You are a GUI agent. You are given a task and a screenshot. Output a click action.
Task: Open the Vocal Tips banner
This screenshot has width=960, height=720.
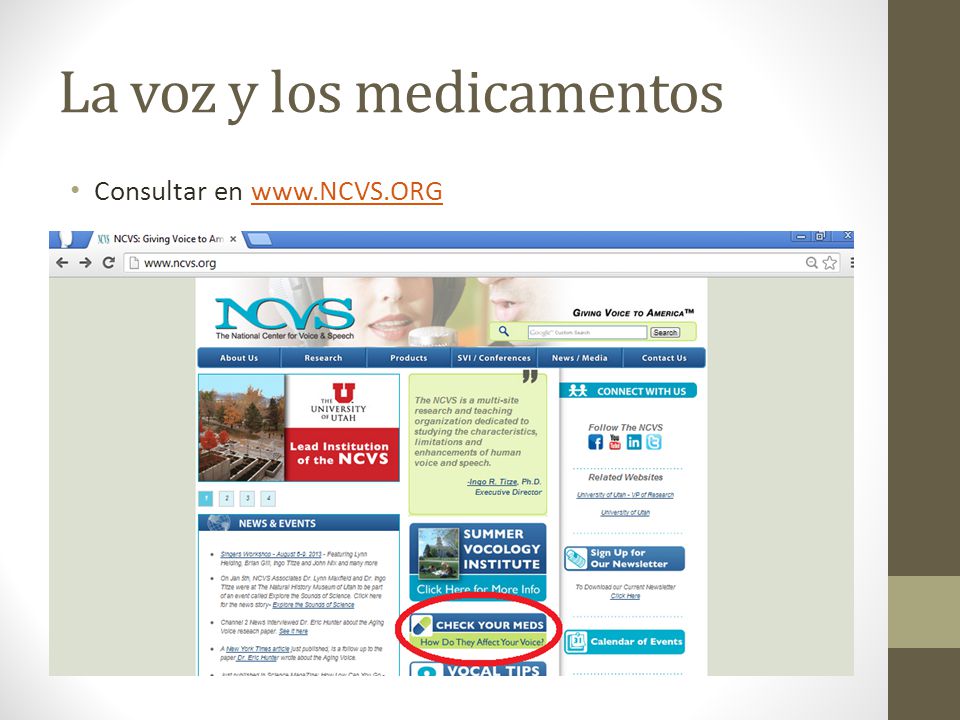point(478,670)
